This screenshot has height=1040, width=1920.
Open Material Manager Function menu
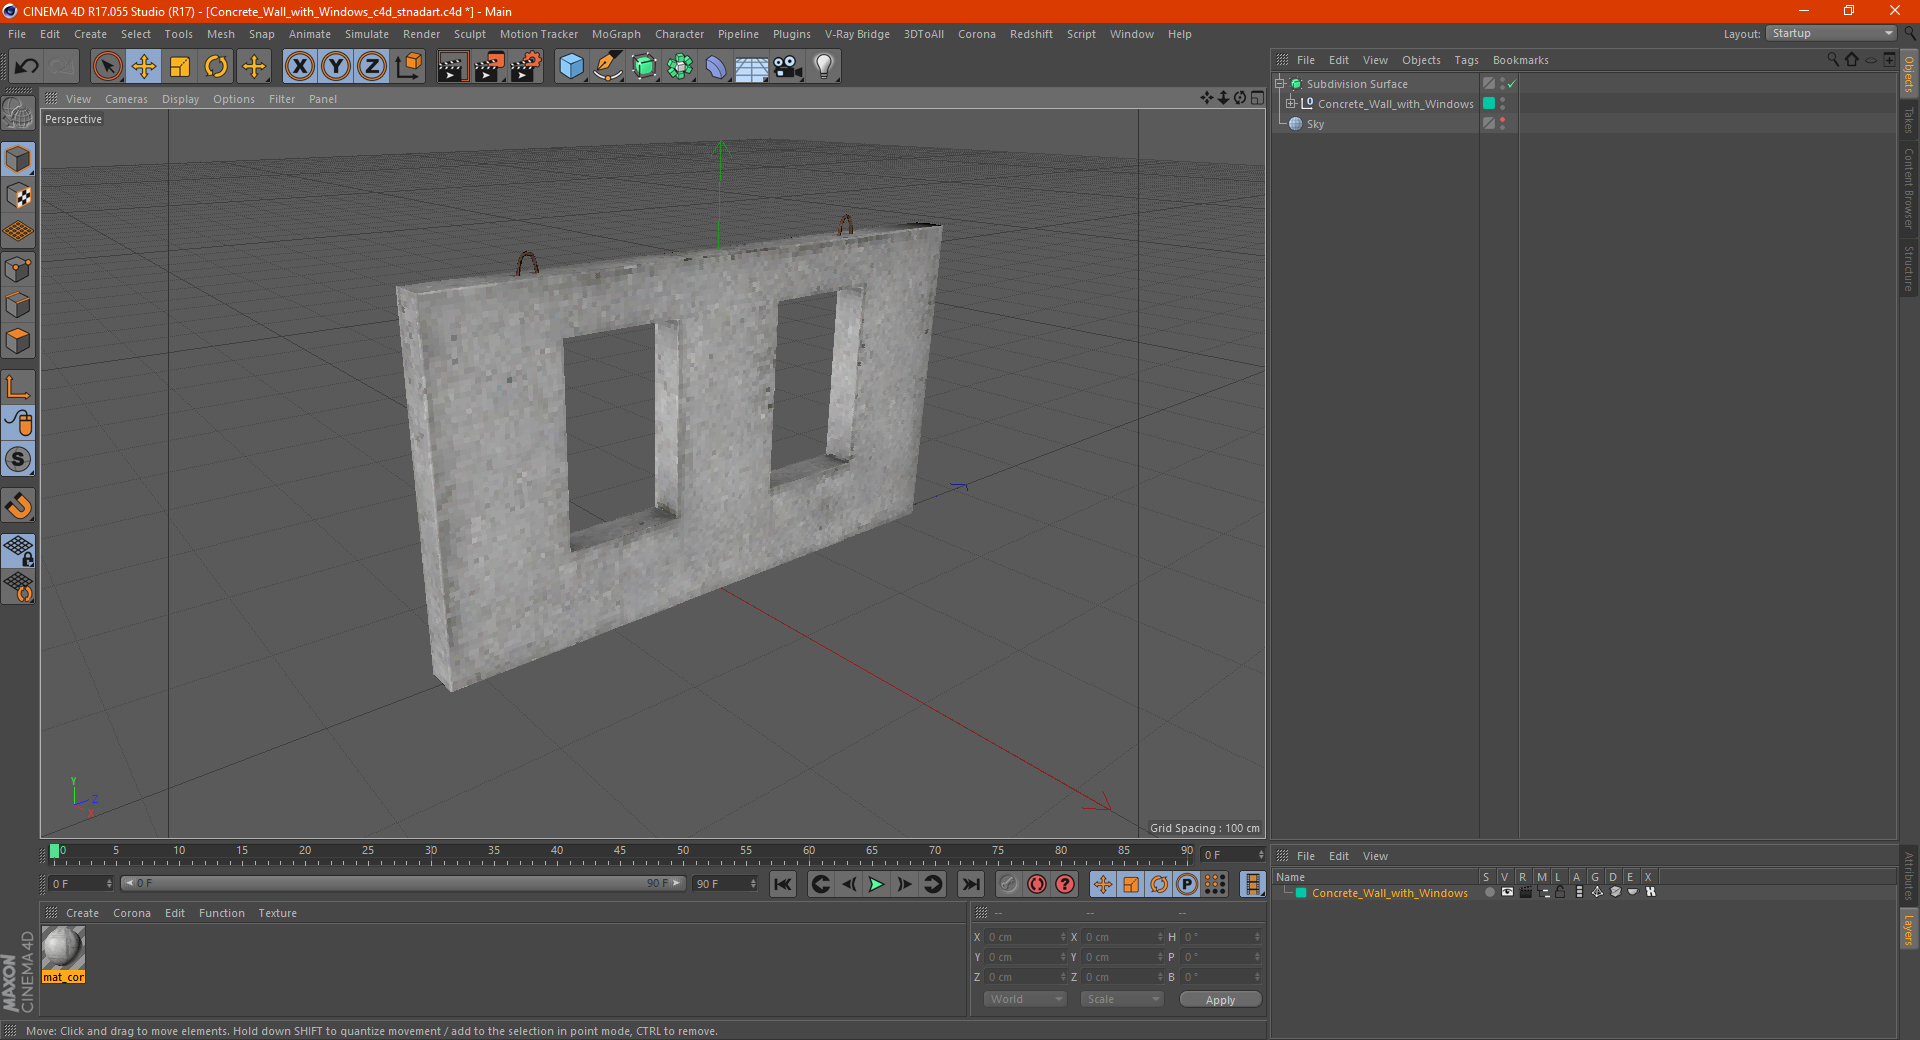[x=221, y=913]
